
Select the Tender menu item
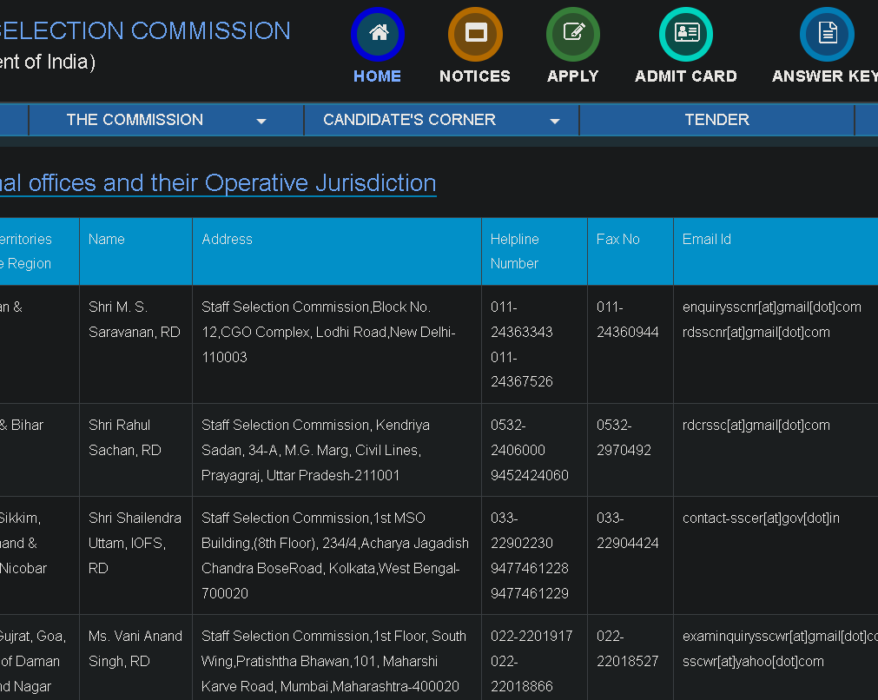click(x=716, y=120)
